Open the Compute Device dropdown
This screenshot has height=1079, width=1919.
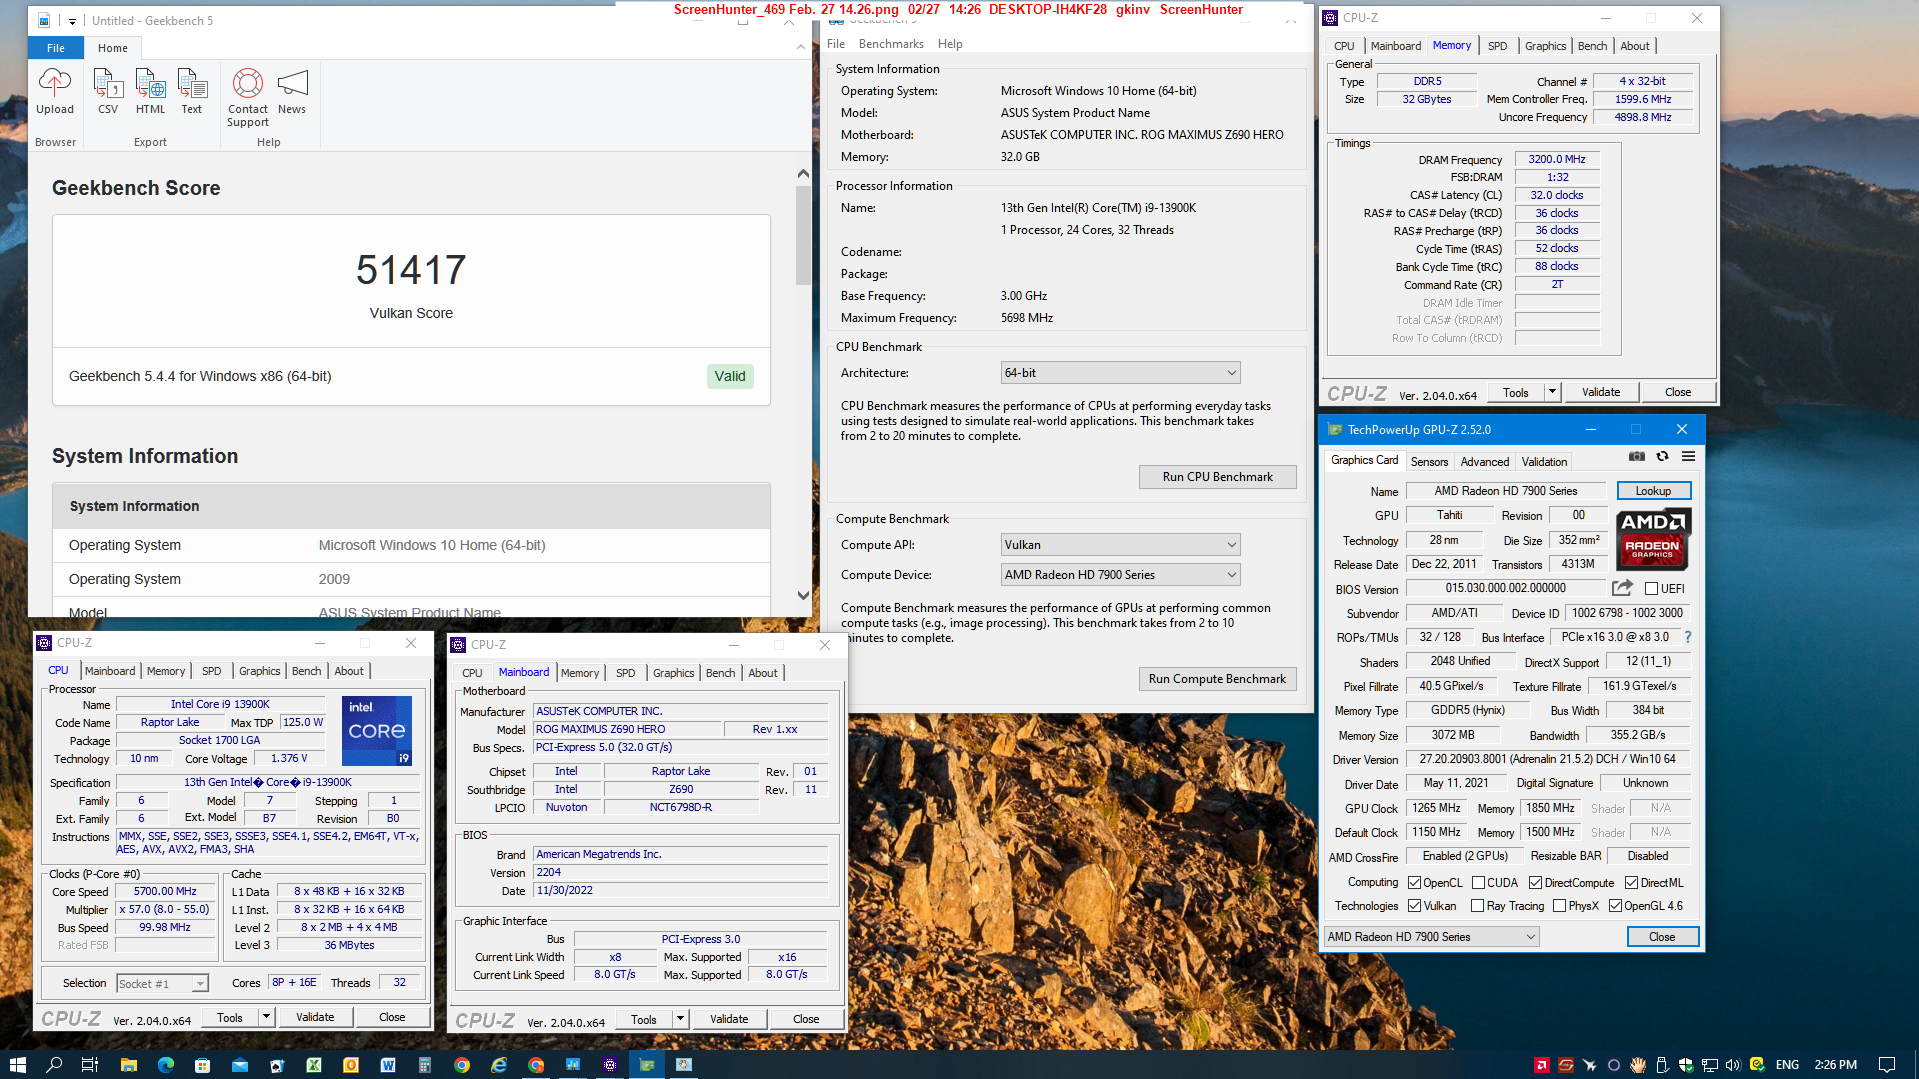pyautogui.click(x=1120, y=575)
